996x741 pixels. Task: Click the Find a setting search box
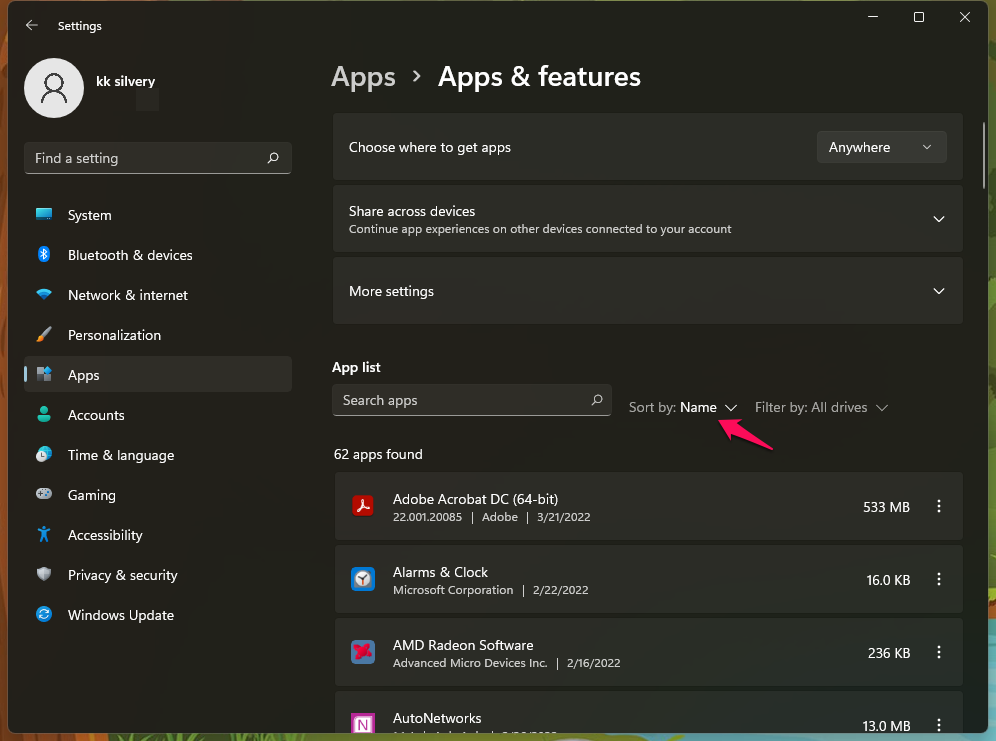(158, 158)
